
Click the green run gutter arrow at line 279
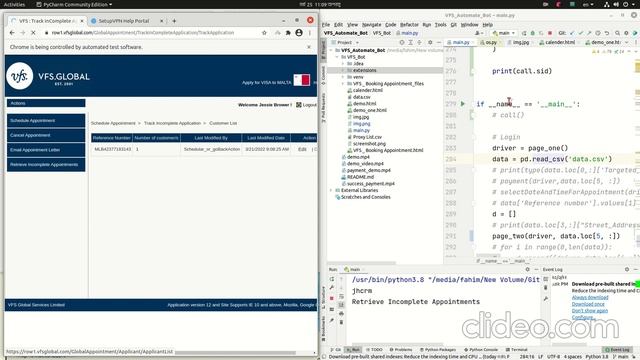(462, 104)
